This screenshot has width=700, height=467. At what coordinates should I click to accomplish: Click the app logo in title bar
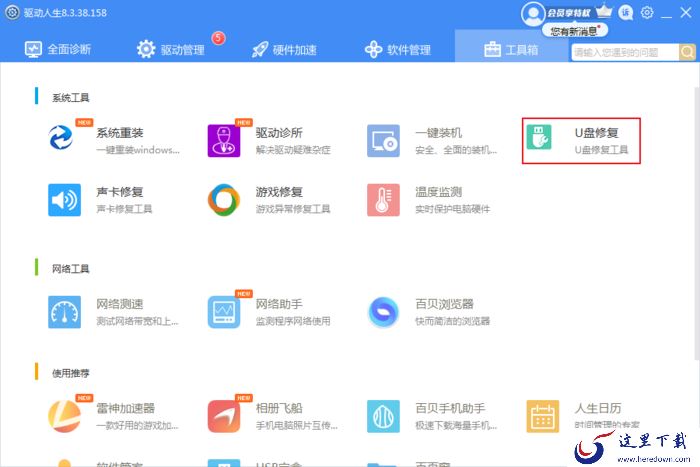click(12, 12)
